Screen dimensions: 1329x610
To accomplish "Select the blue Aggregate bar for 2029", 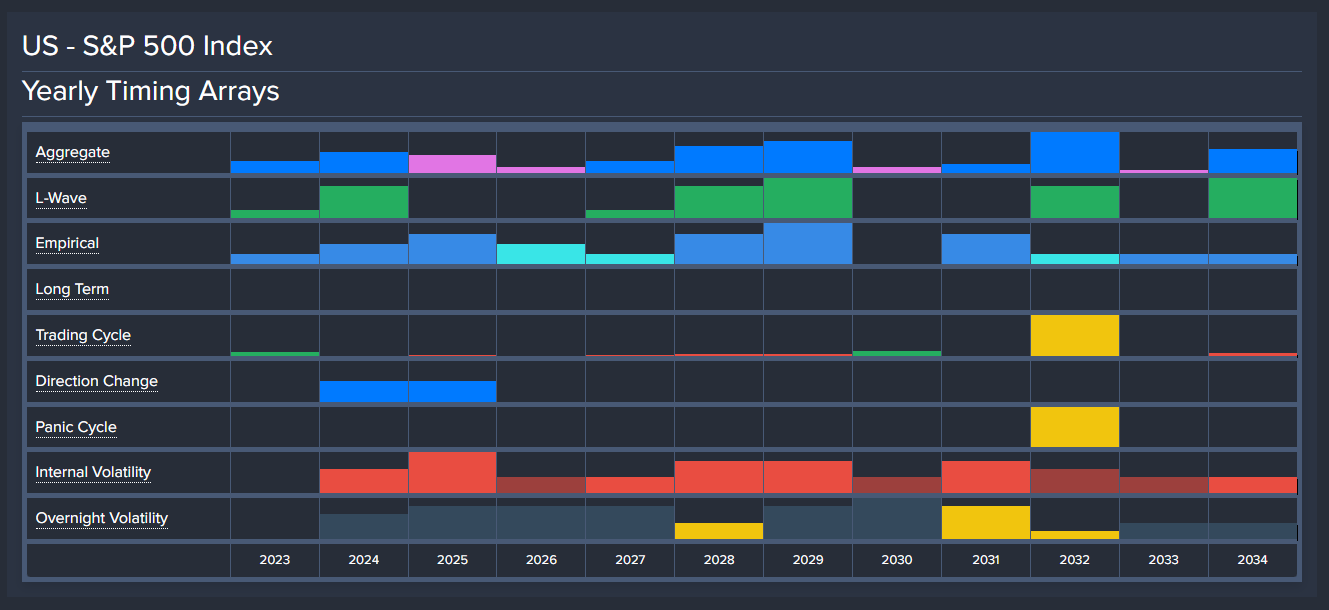I will click(x=808, y=157).
